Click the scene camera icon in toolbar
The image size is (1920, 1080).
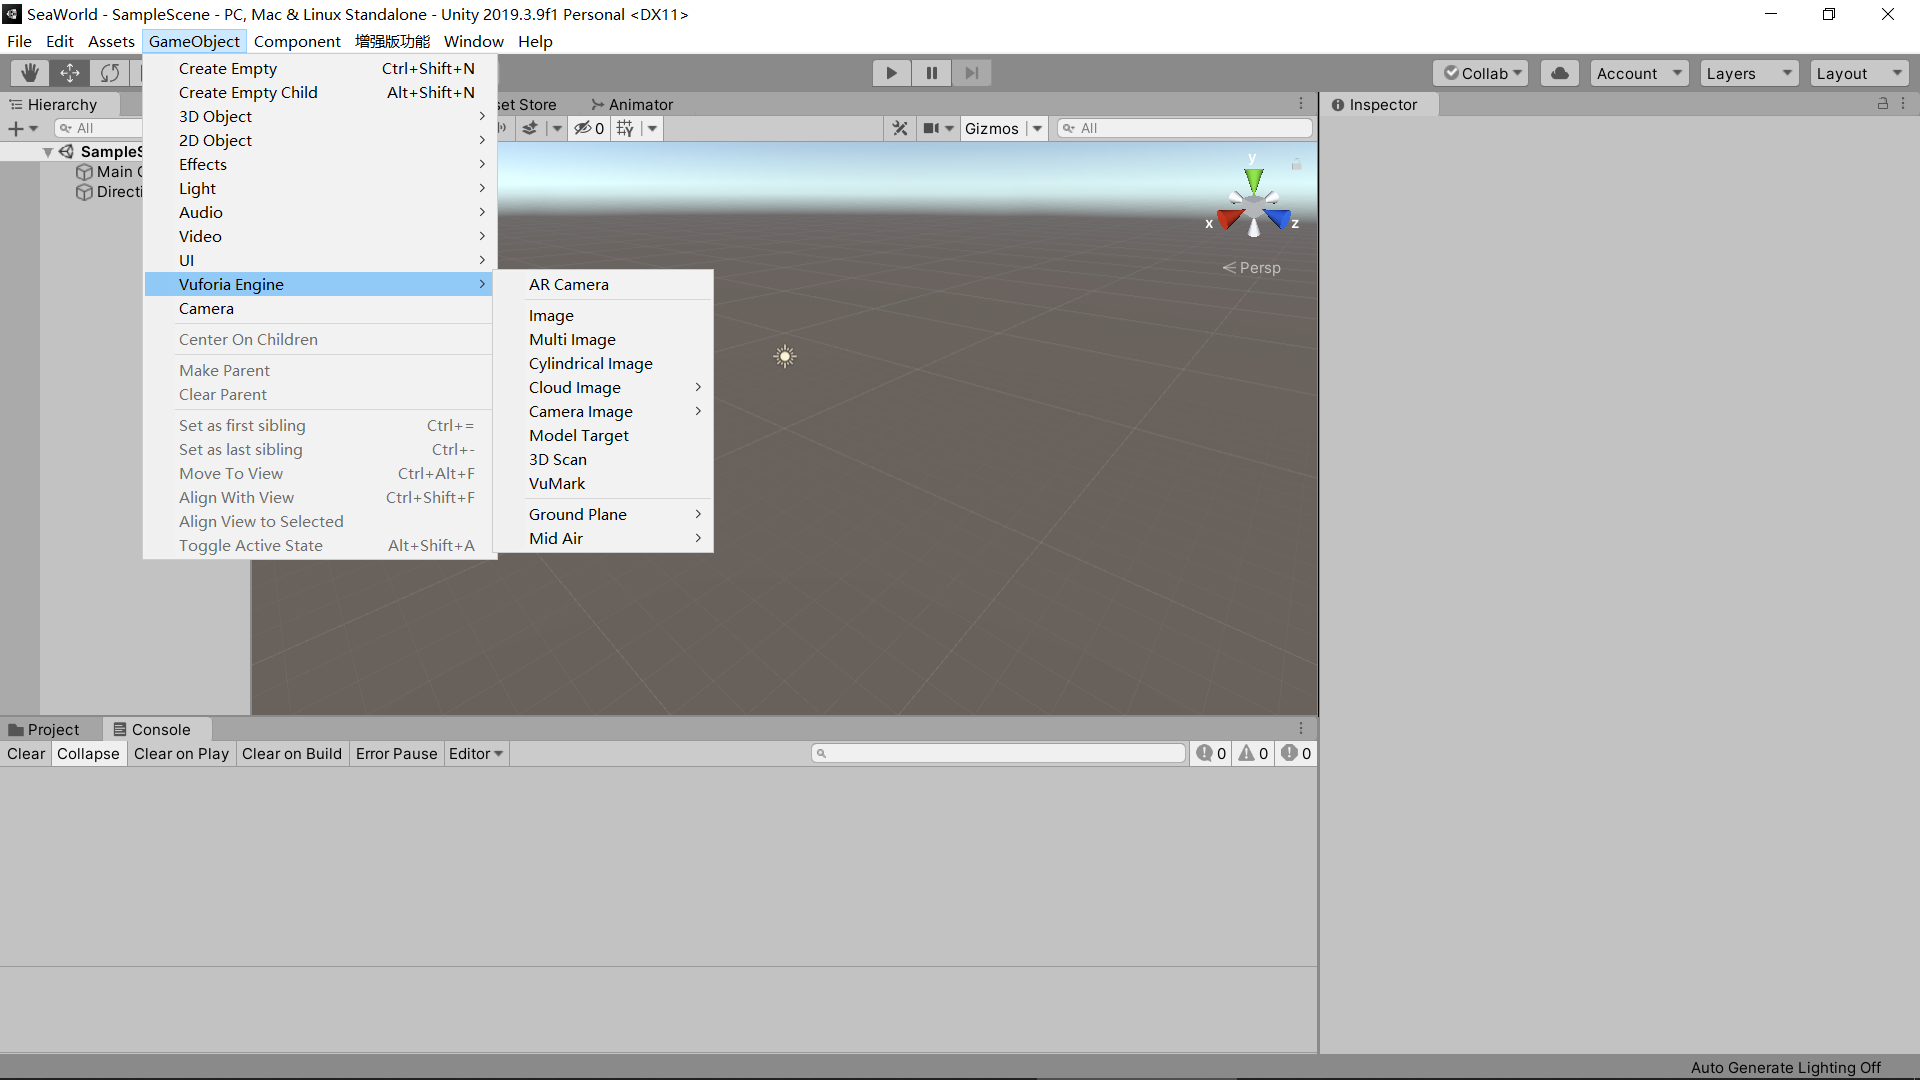click(x=932, y=128)
